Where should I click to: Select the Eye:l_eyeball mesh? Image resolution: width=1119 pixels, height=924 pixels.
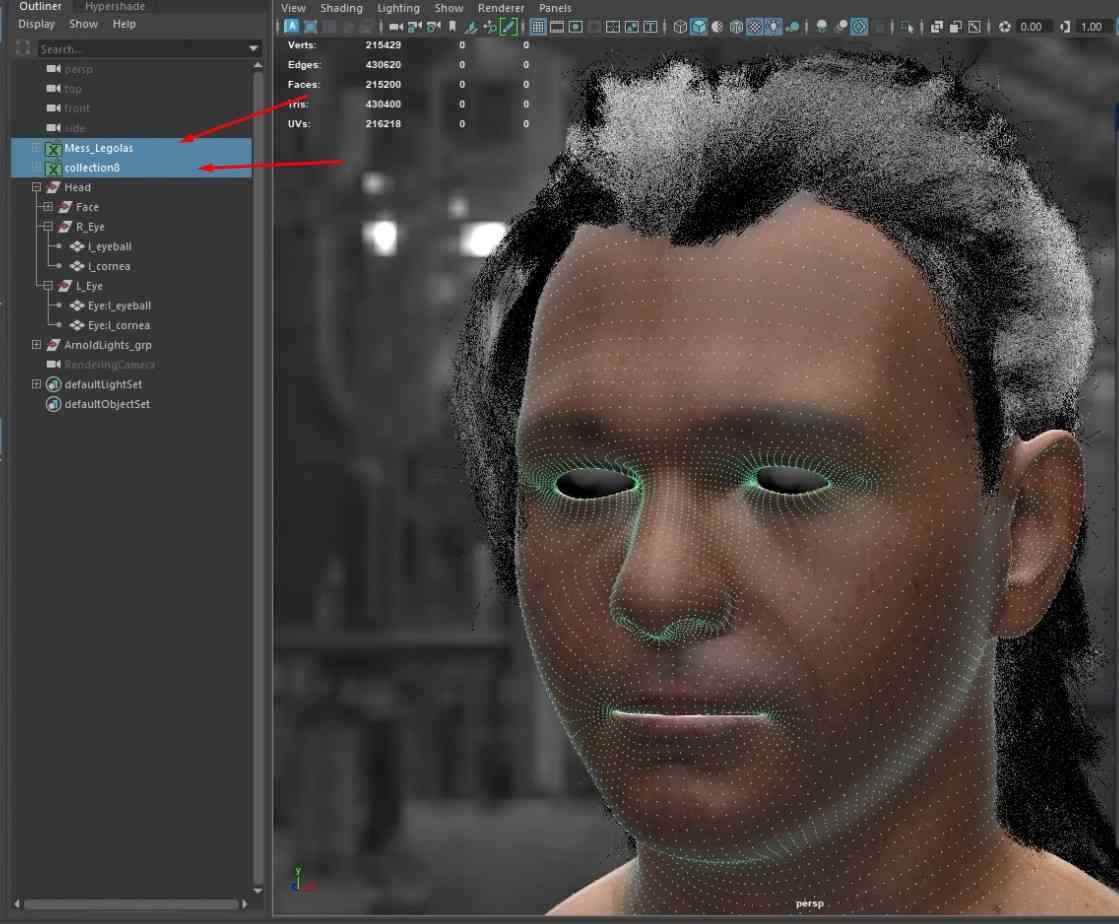point(119,305)
